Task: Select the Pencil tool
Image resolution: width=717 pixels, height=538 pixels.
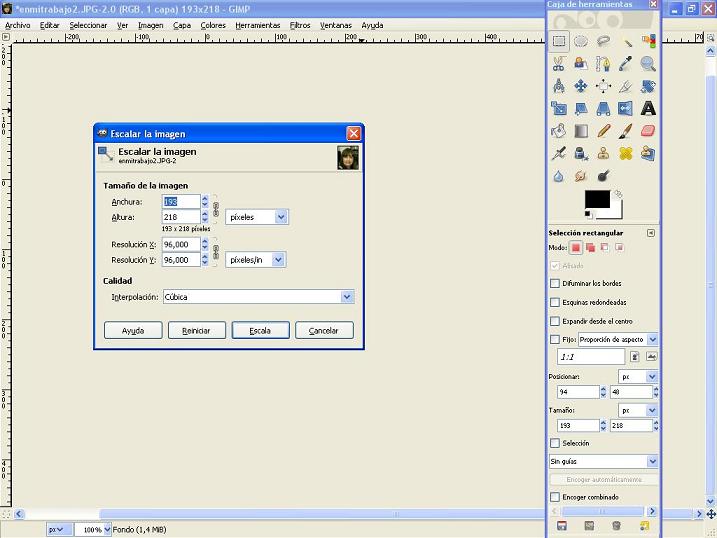Action: tap(603, 131)
